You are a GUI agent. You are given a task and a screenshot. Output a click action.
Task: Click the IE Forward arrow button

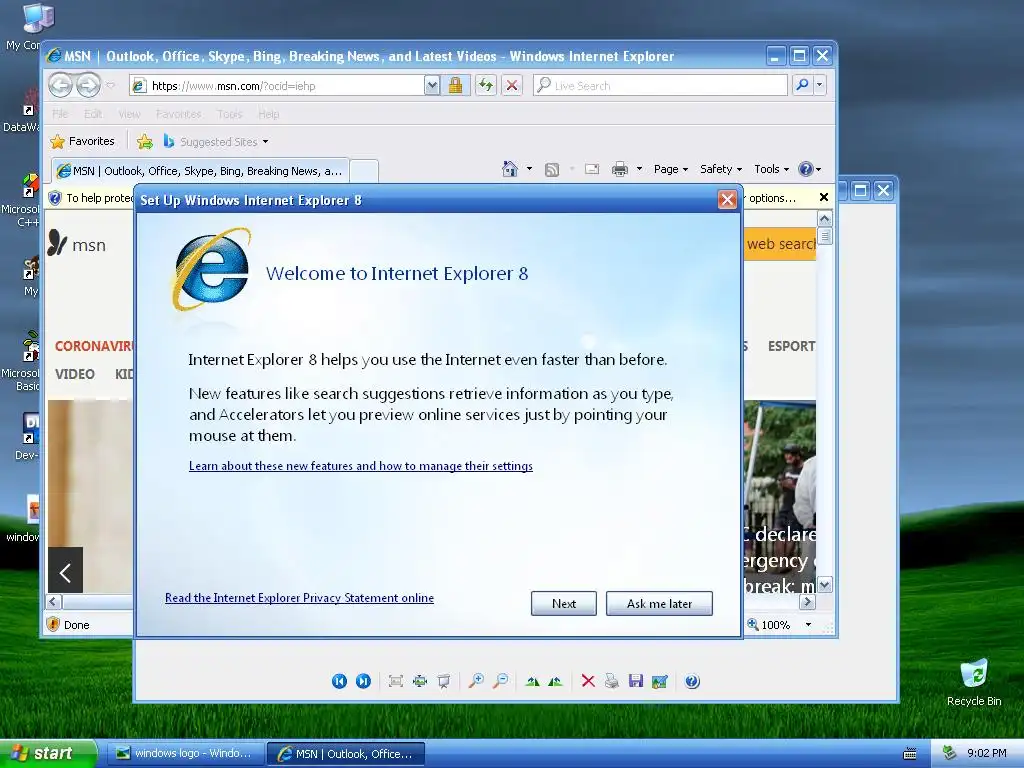(x=88, y=85)
